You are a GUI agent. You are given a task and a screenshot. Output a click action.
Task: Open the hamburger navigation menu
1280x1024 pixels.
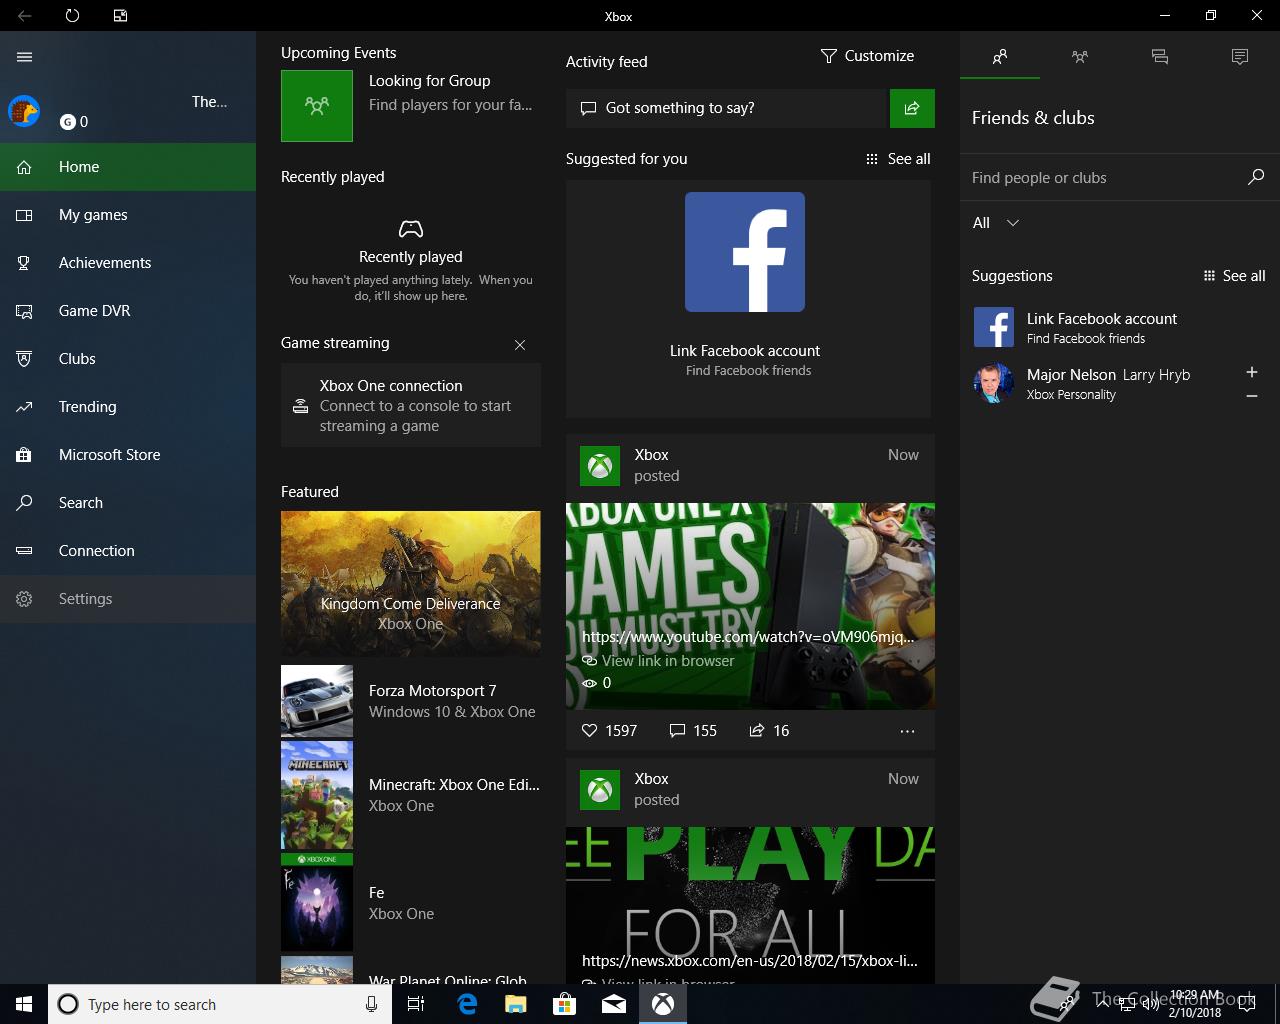pos(25,57)
